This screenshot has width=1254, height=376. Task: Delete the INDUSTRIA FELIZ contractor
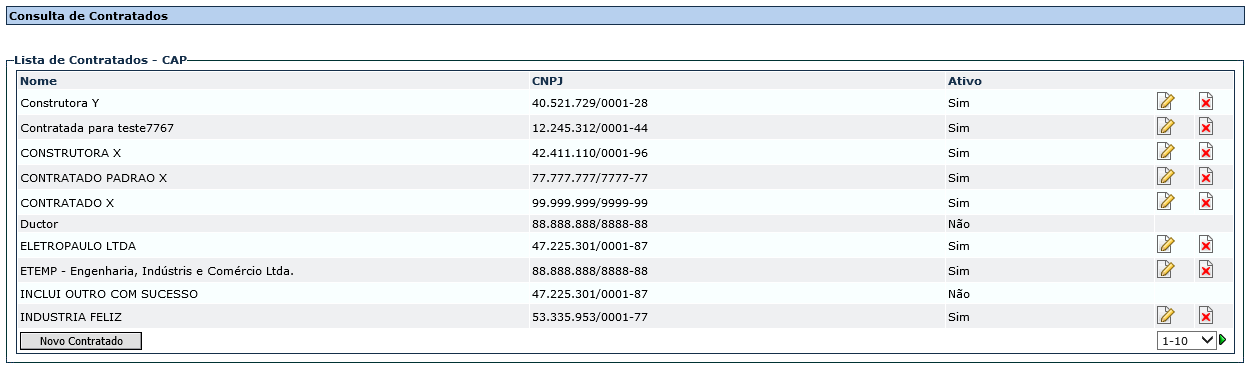[1206, 315]
